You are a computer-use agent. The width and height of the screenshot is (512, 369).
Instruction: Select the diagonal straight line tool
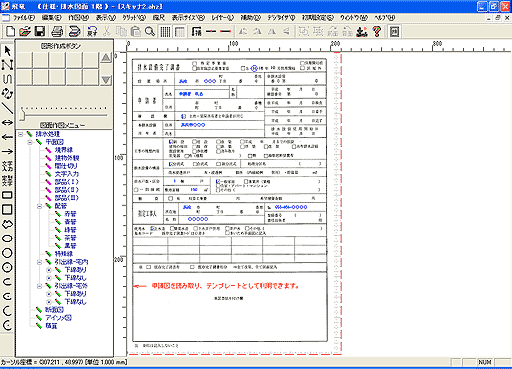[7, 108]
